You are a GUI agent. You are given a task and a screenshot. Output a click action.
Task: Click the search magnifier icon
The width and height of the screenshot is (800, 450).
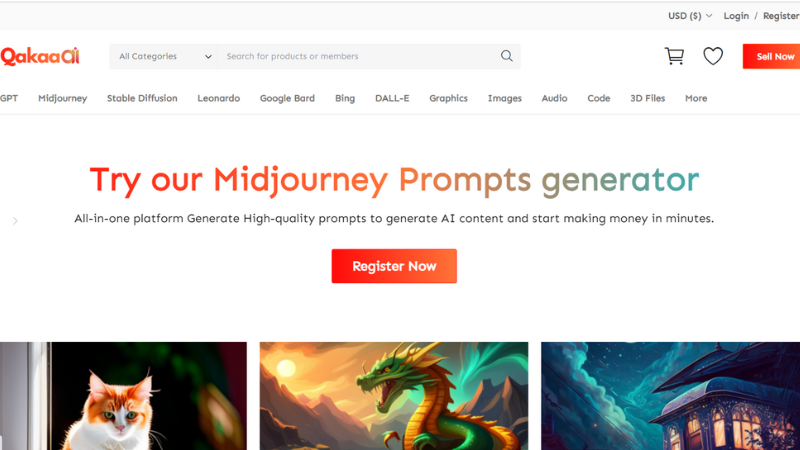(507, 56)
